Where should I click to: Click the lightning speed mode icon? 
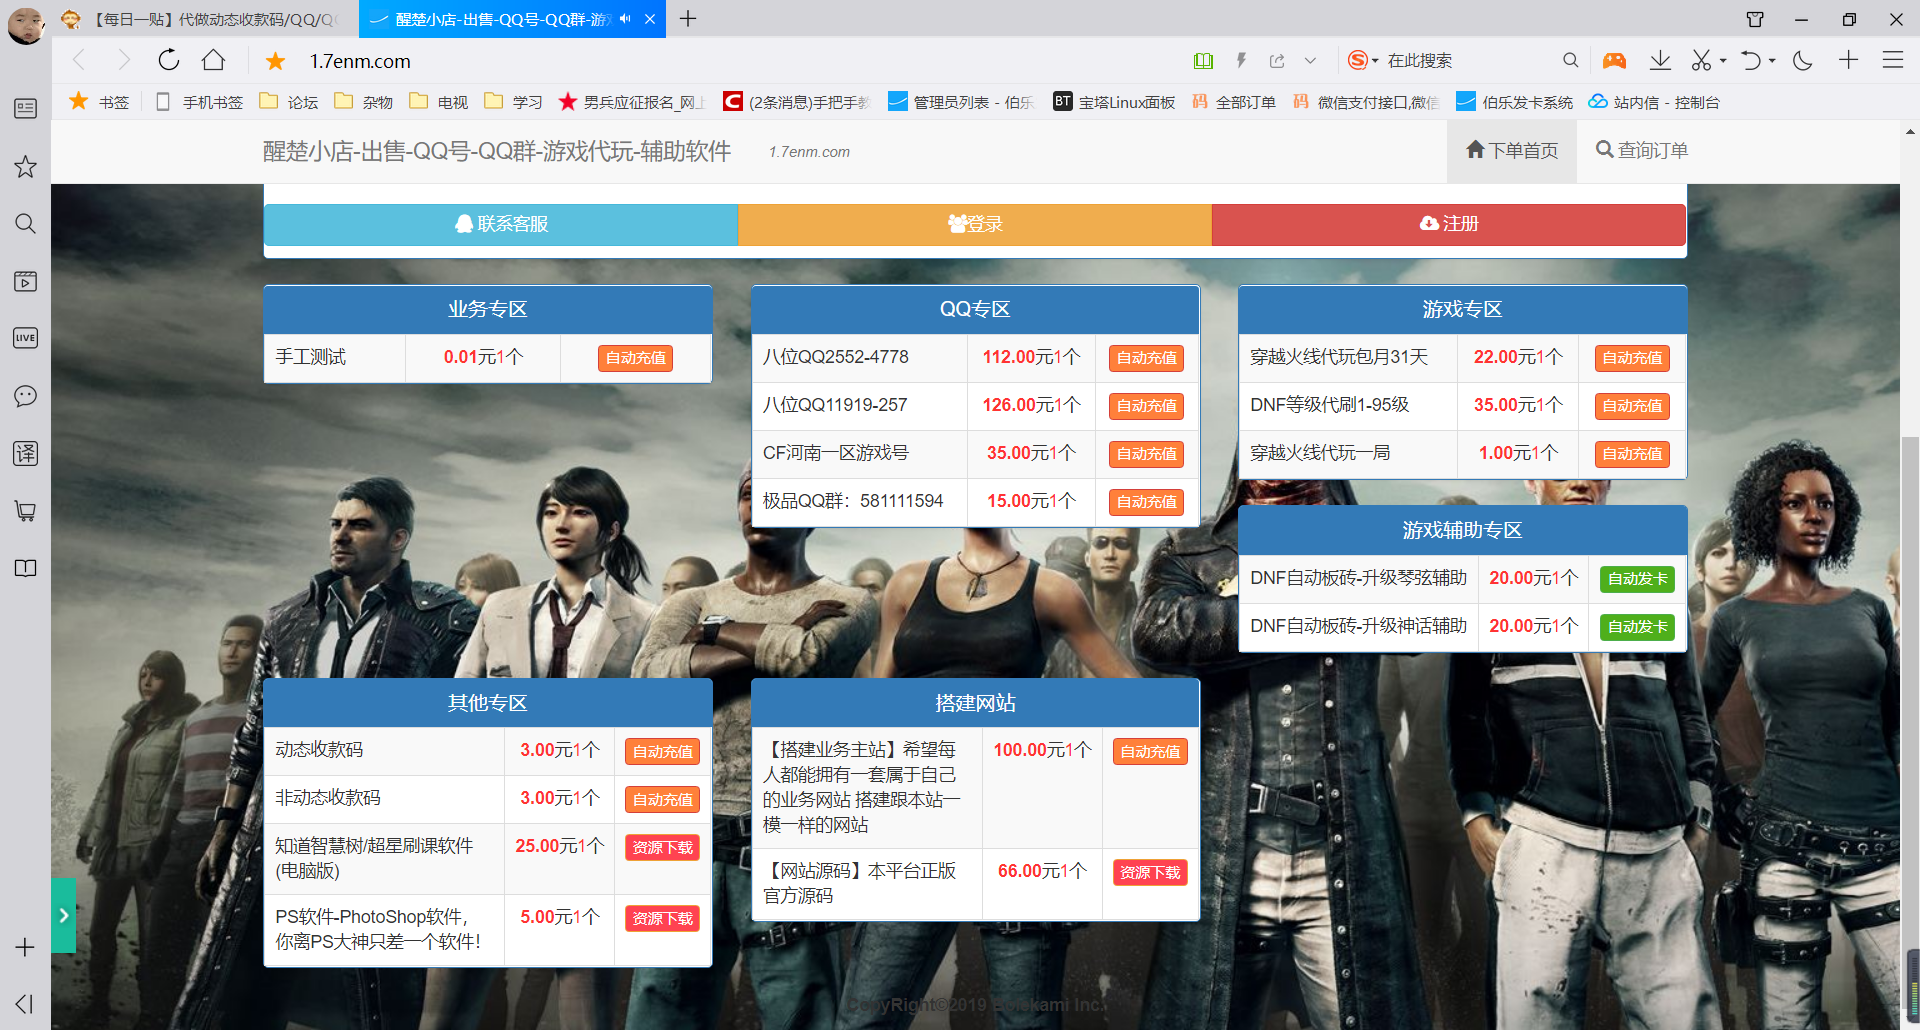(x=1241, y=61)
